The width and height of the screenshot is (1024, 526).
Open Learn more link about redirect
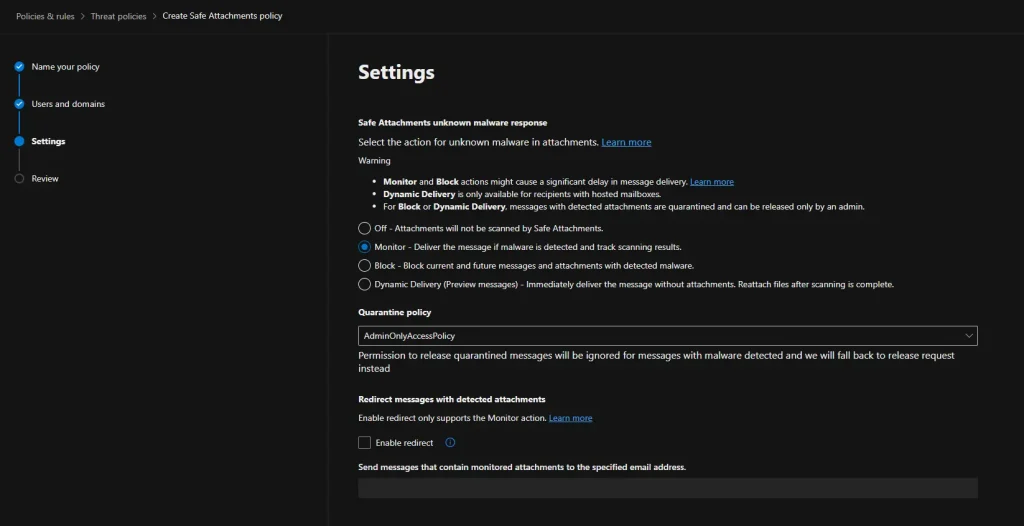point(570,418)
